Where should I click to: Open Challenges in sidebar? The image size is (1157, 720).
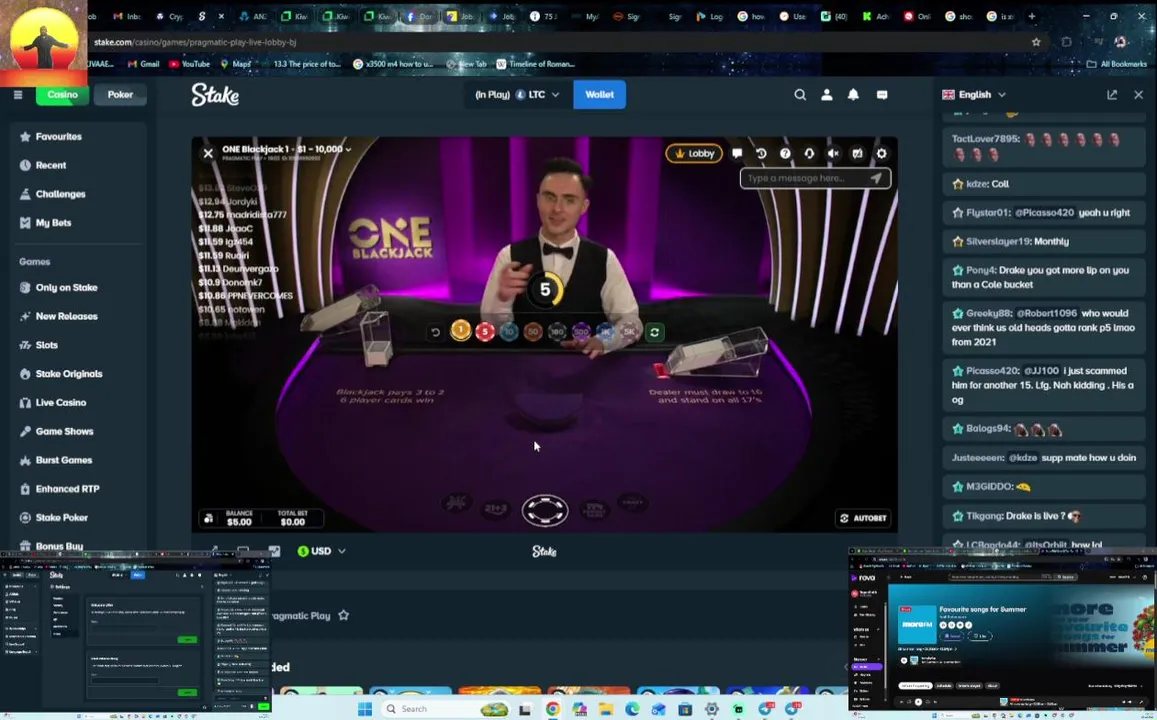click(61, 194)
